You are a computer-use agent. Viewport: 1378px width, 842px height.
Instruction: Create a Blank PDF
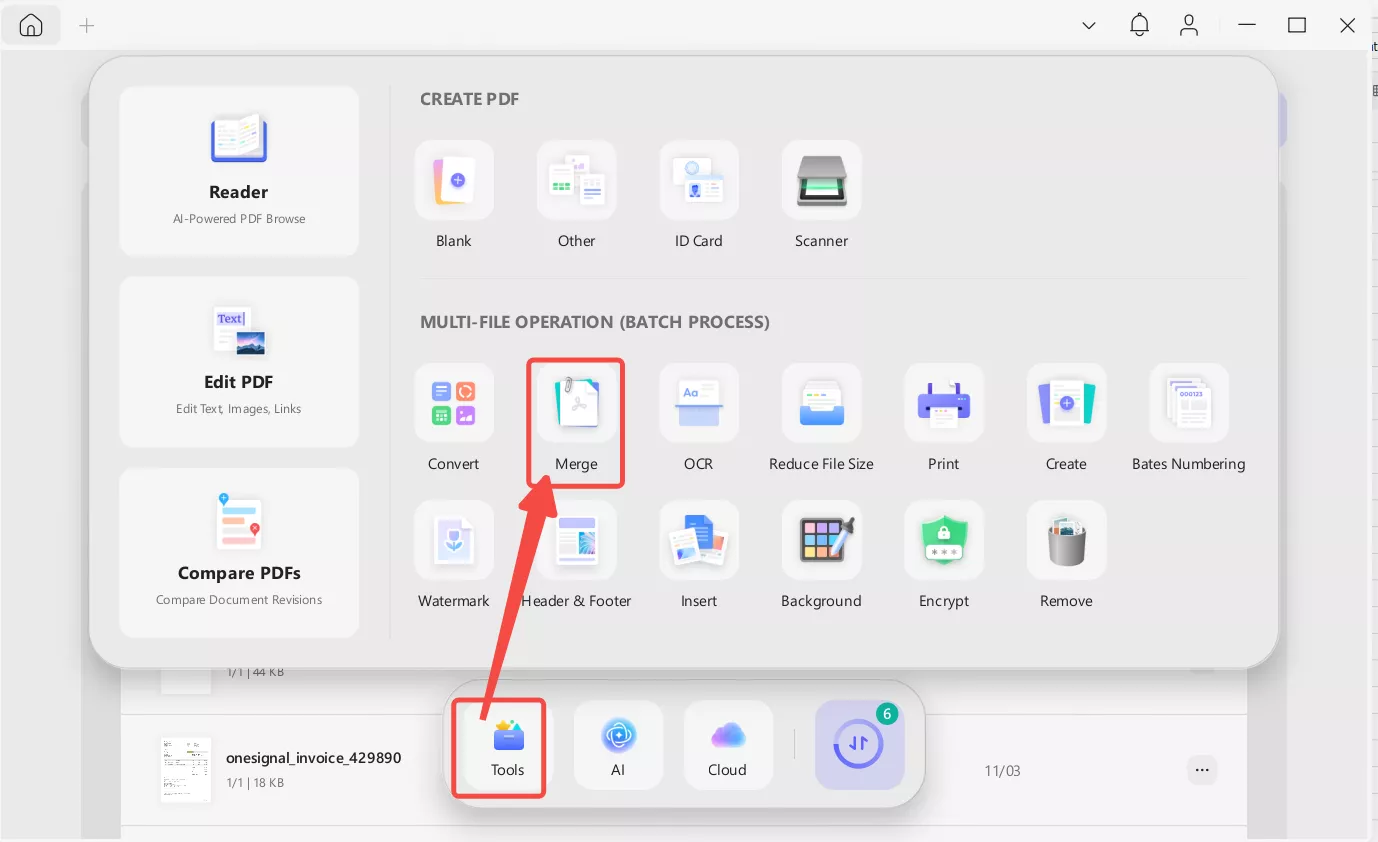tap(454, 181)
